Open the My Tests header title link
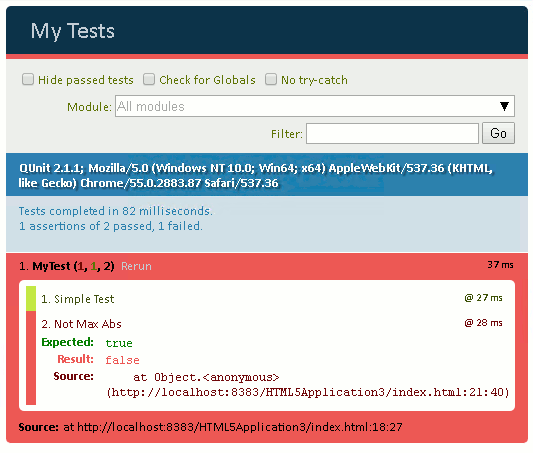This screenshot has height=453, width=533. (73, 31)
